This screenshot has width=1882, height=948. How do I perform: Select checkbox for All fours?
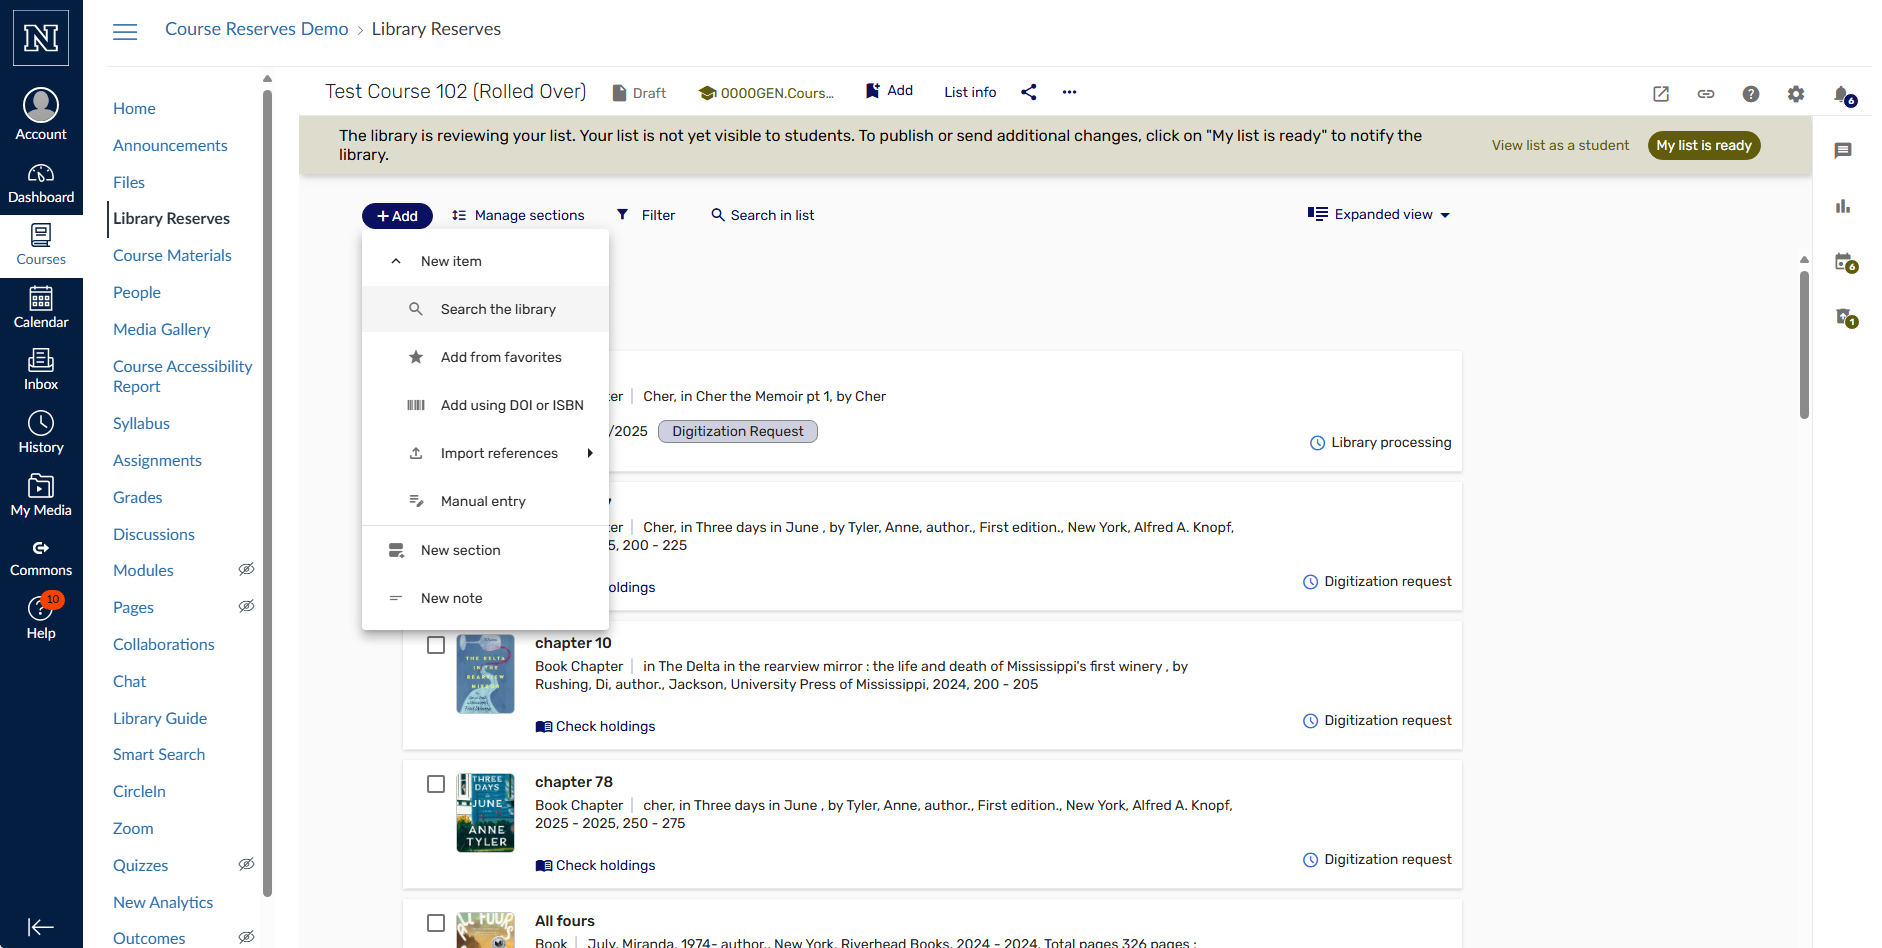(436, 923)
